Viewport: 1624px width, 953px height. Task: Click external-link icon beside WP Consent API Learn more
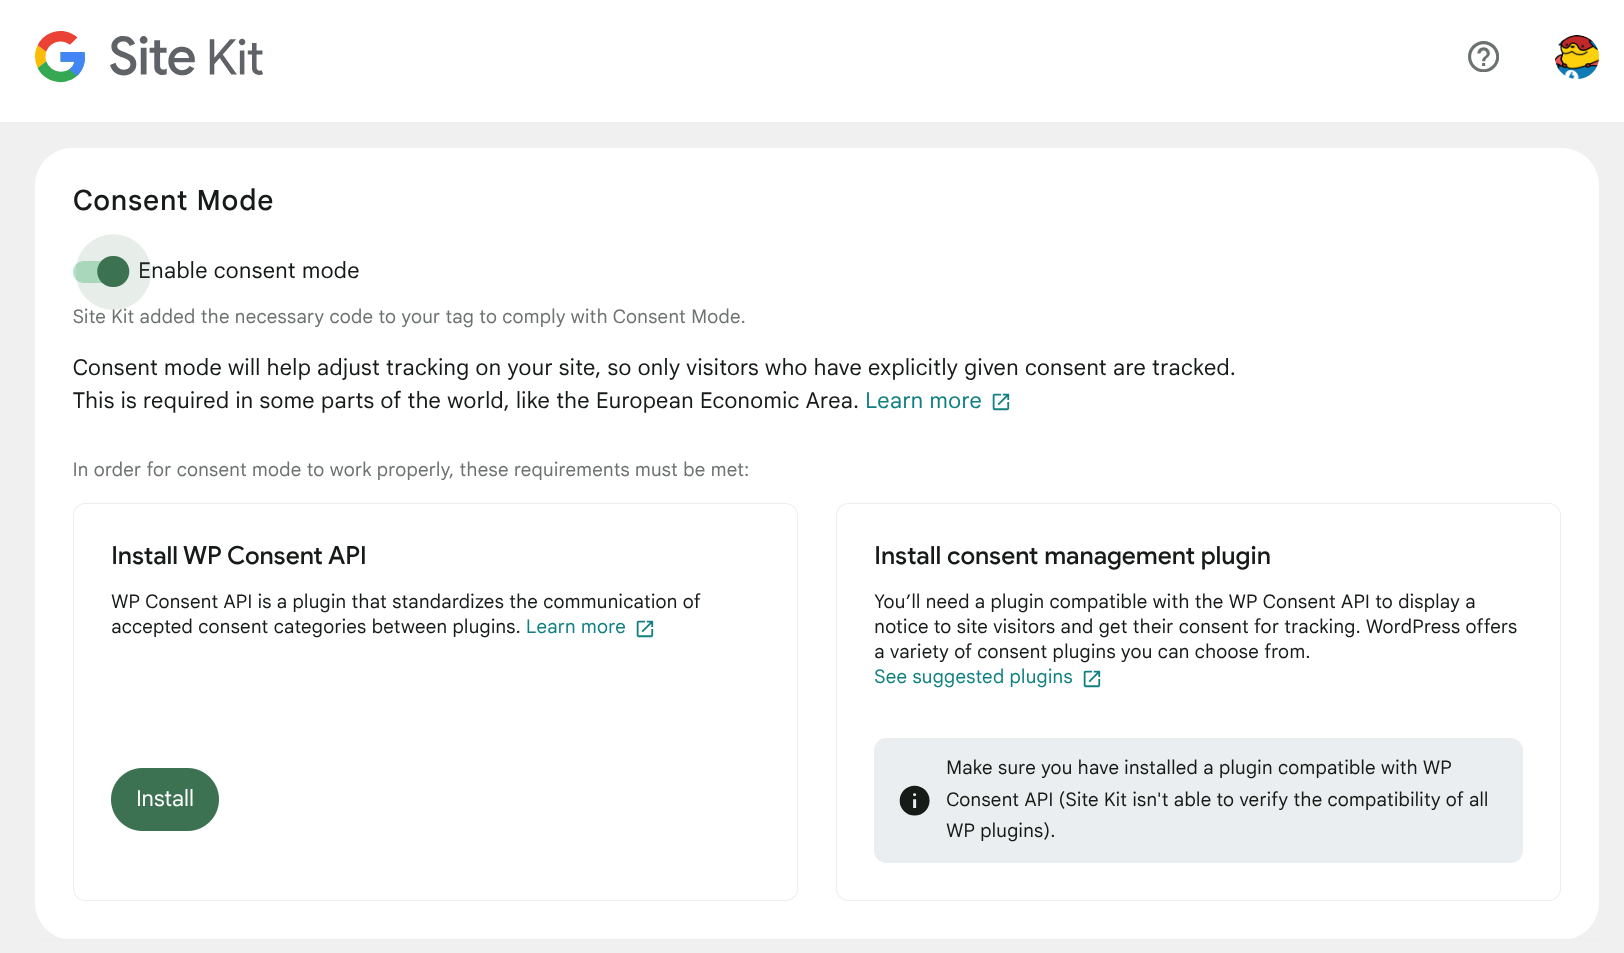pyautogui.click(x=645, y=628)
